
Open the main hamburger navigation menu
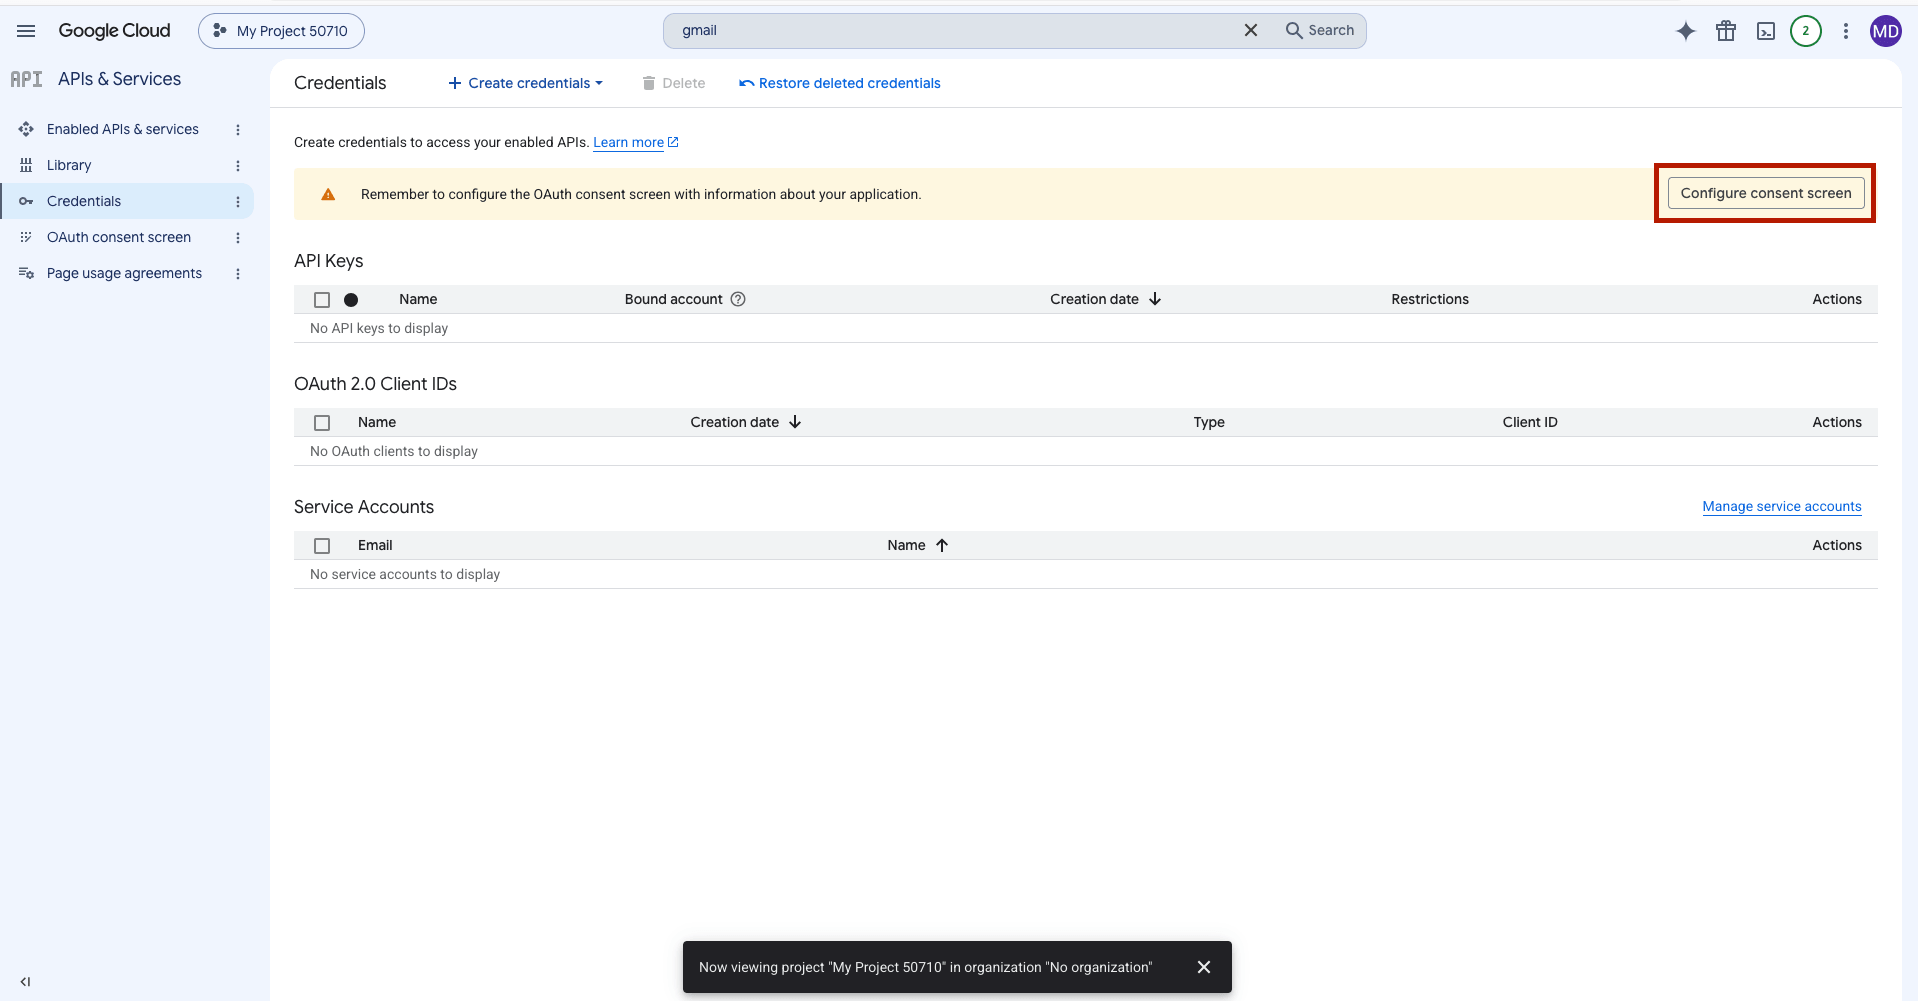coord(26,31)
